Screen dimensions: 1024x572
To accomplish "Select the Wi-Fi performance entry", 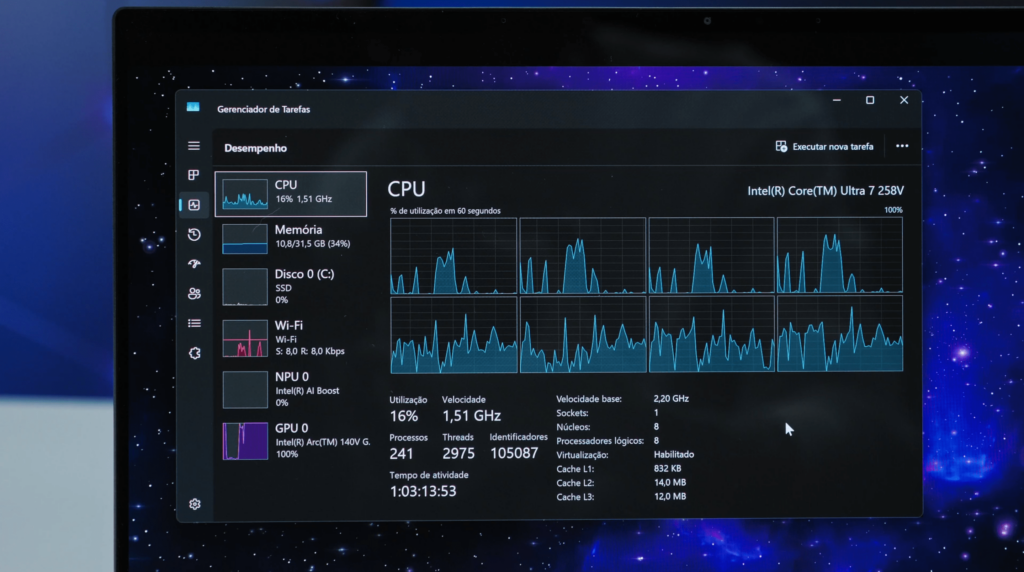I will (x=291, y=338).
